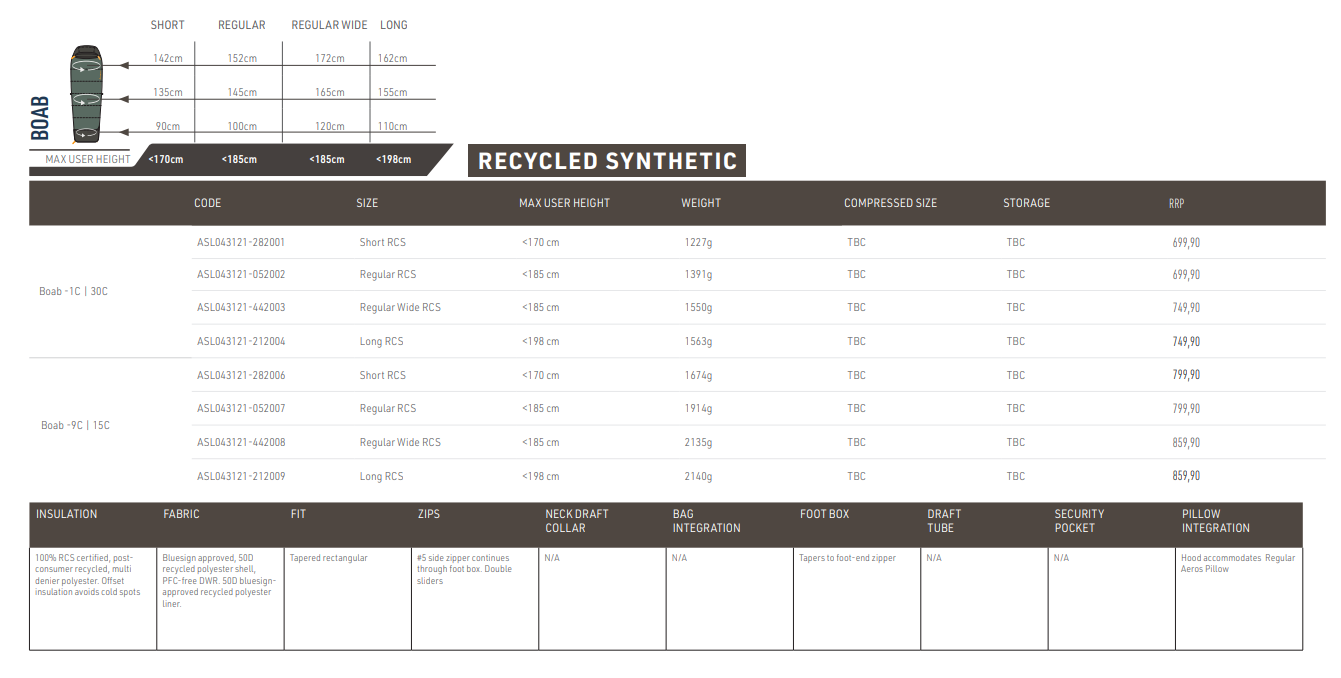1341x678 pixels.
Task: Click the 1550g weight value
Action: 698,308
